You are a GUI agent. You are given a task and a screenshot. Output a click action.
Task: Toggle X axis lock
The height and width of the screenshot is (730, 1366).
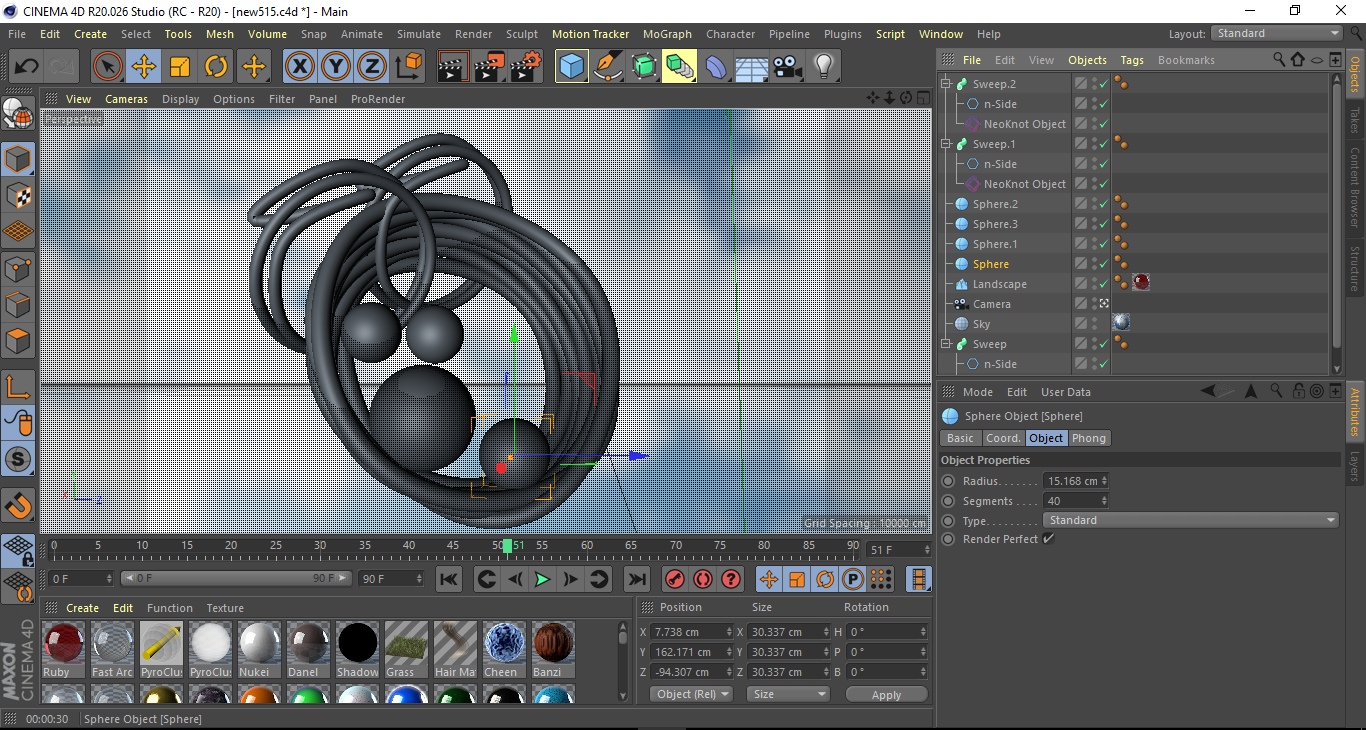pyautogui.click(x=299, y=67)
